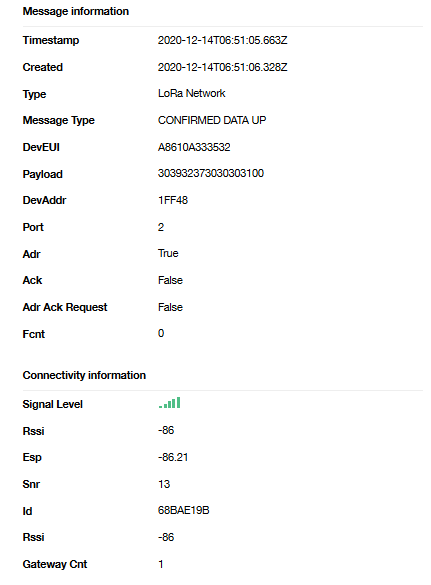Click the Esp value -86.21
The width and height of the screenshot is (431, 585).
coord(173,457)
